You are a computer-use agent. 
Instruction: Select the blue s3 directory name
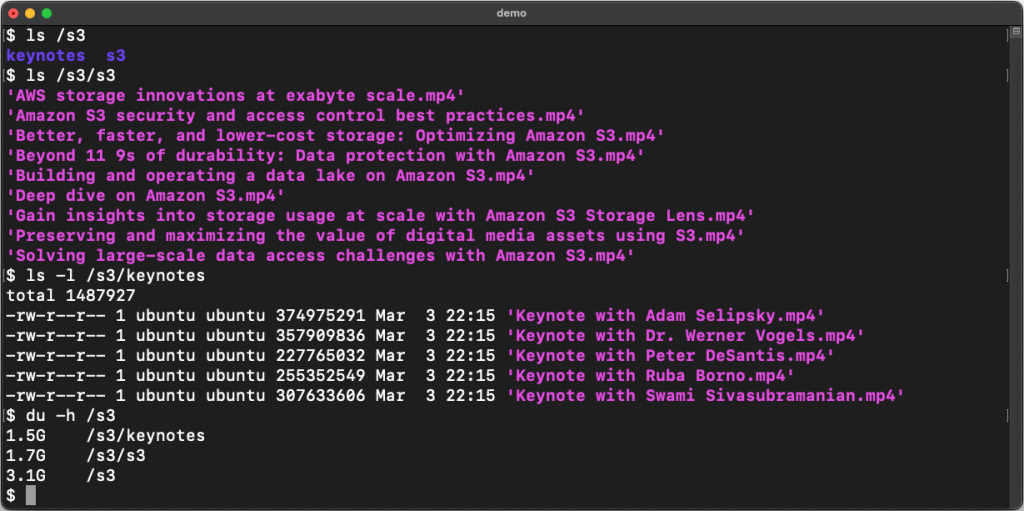click(x=116, y=56)
